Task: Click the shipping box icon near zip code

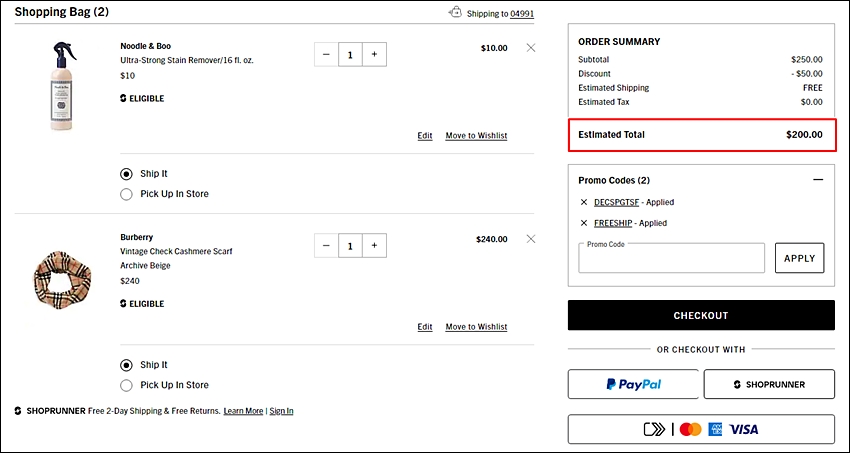Action: (455, 12)
